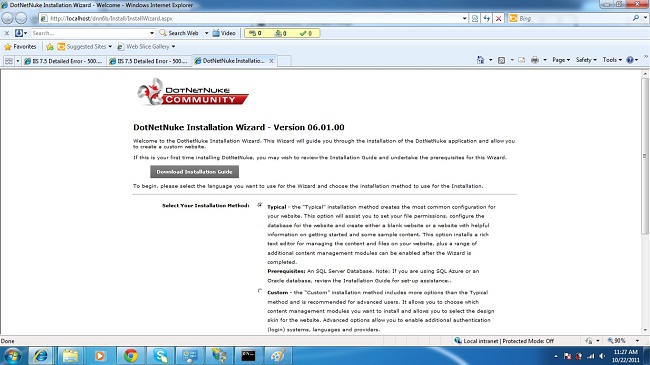Close the DotNetNuke Installation tab
This screenshot has width=650, height=365.
pos(271,61)
